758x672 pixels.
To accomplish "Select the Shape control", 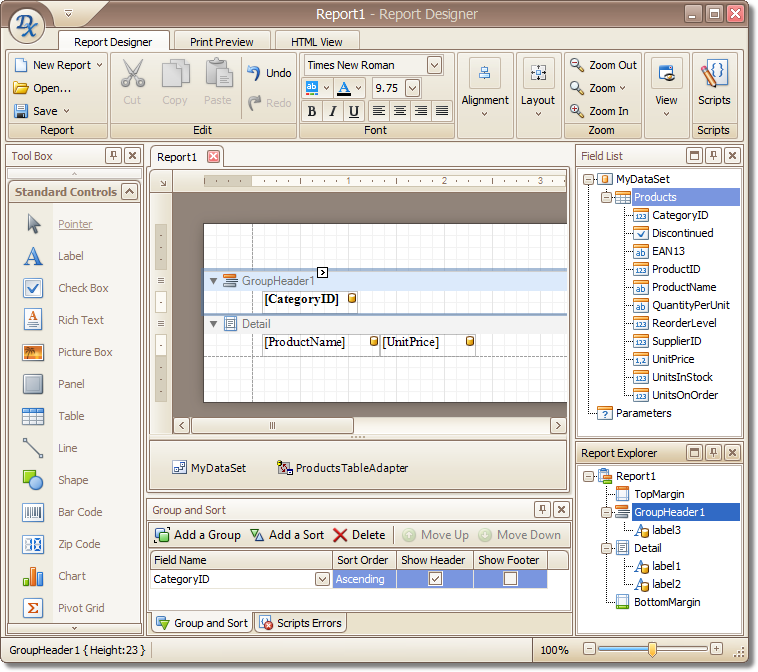I will (x=73, y=480).
